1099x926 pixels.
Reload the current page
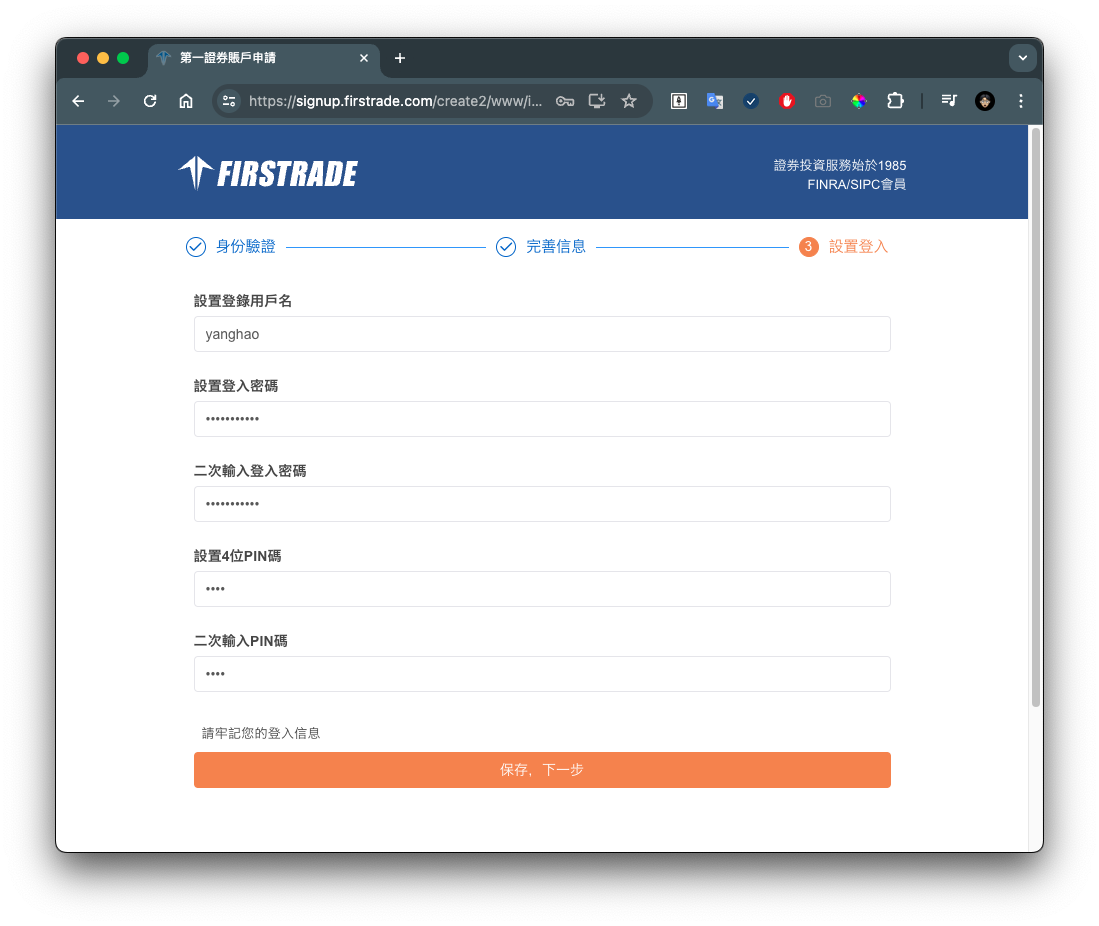[150, 101]
